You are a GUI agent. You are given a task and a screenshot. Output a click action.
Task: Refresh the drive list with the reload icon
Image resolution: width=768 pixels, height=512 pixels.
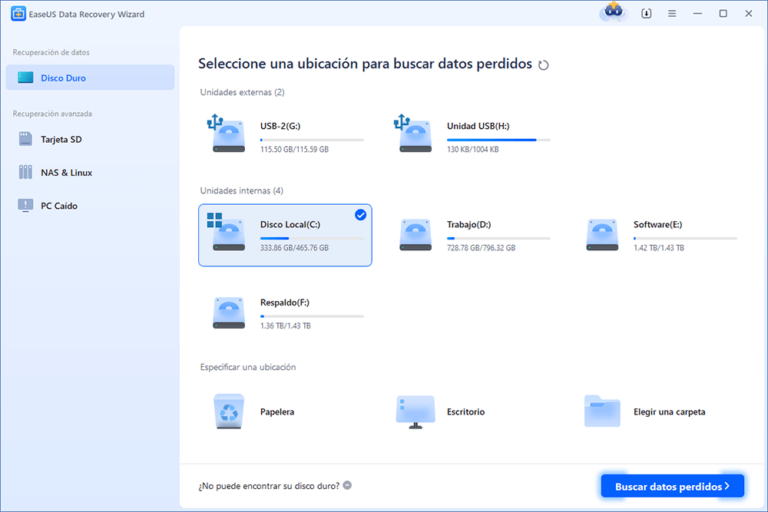(x=543, y=65)
